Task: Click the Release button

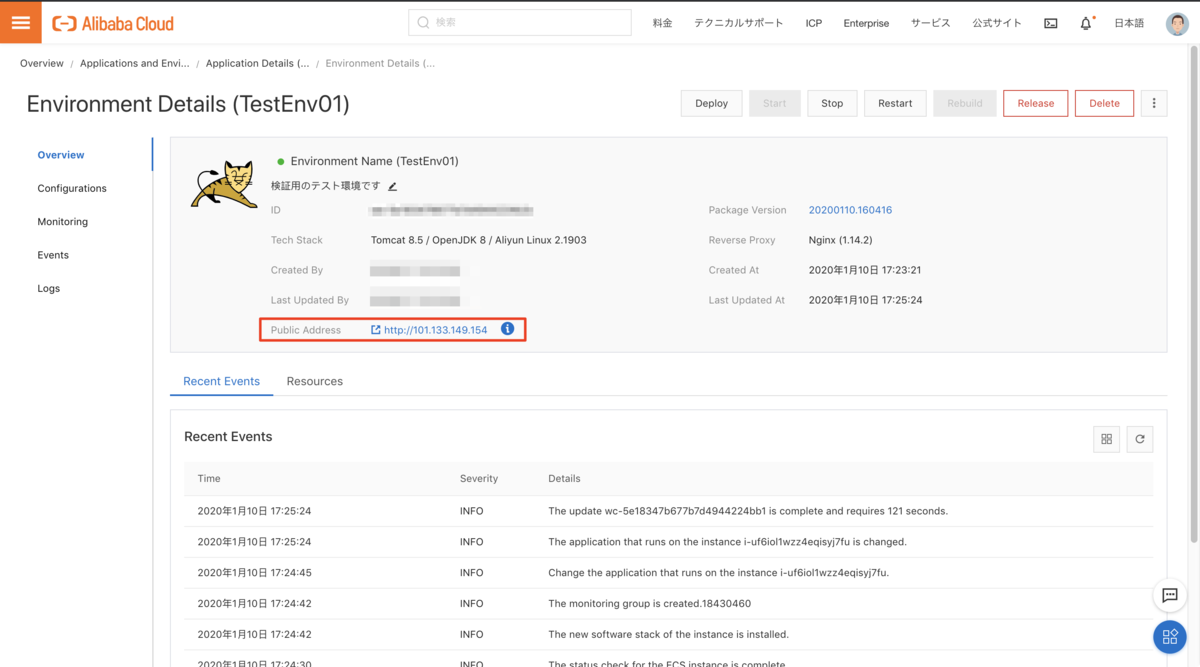Action: click(x=1036, y=103)
